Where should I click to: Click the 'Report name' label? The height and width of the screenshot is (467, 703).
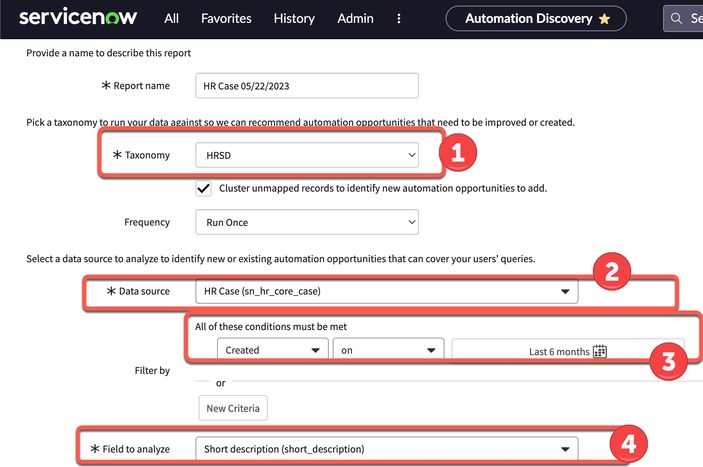click(x=141, y=86)
